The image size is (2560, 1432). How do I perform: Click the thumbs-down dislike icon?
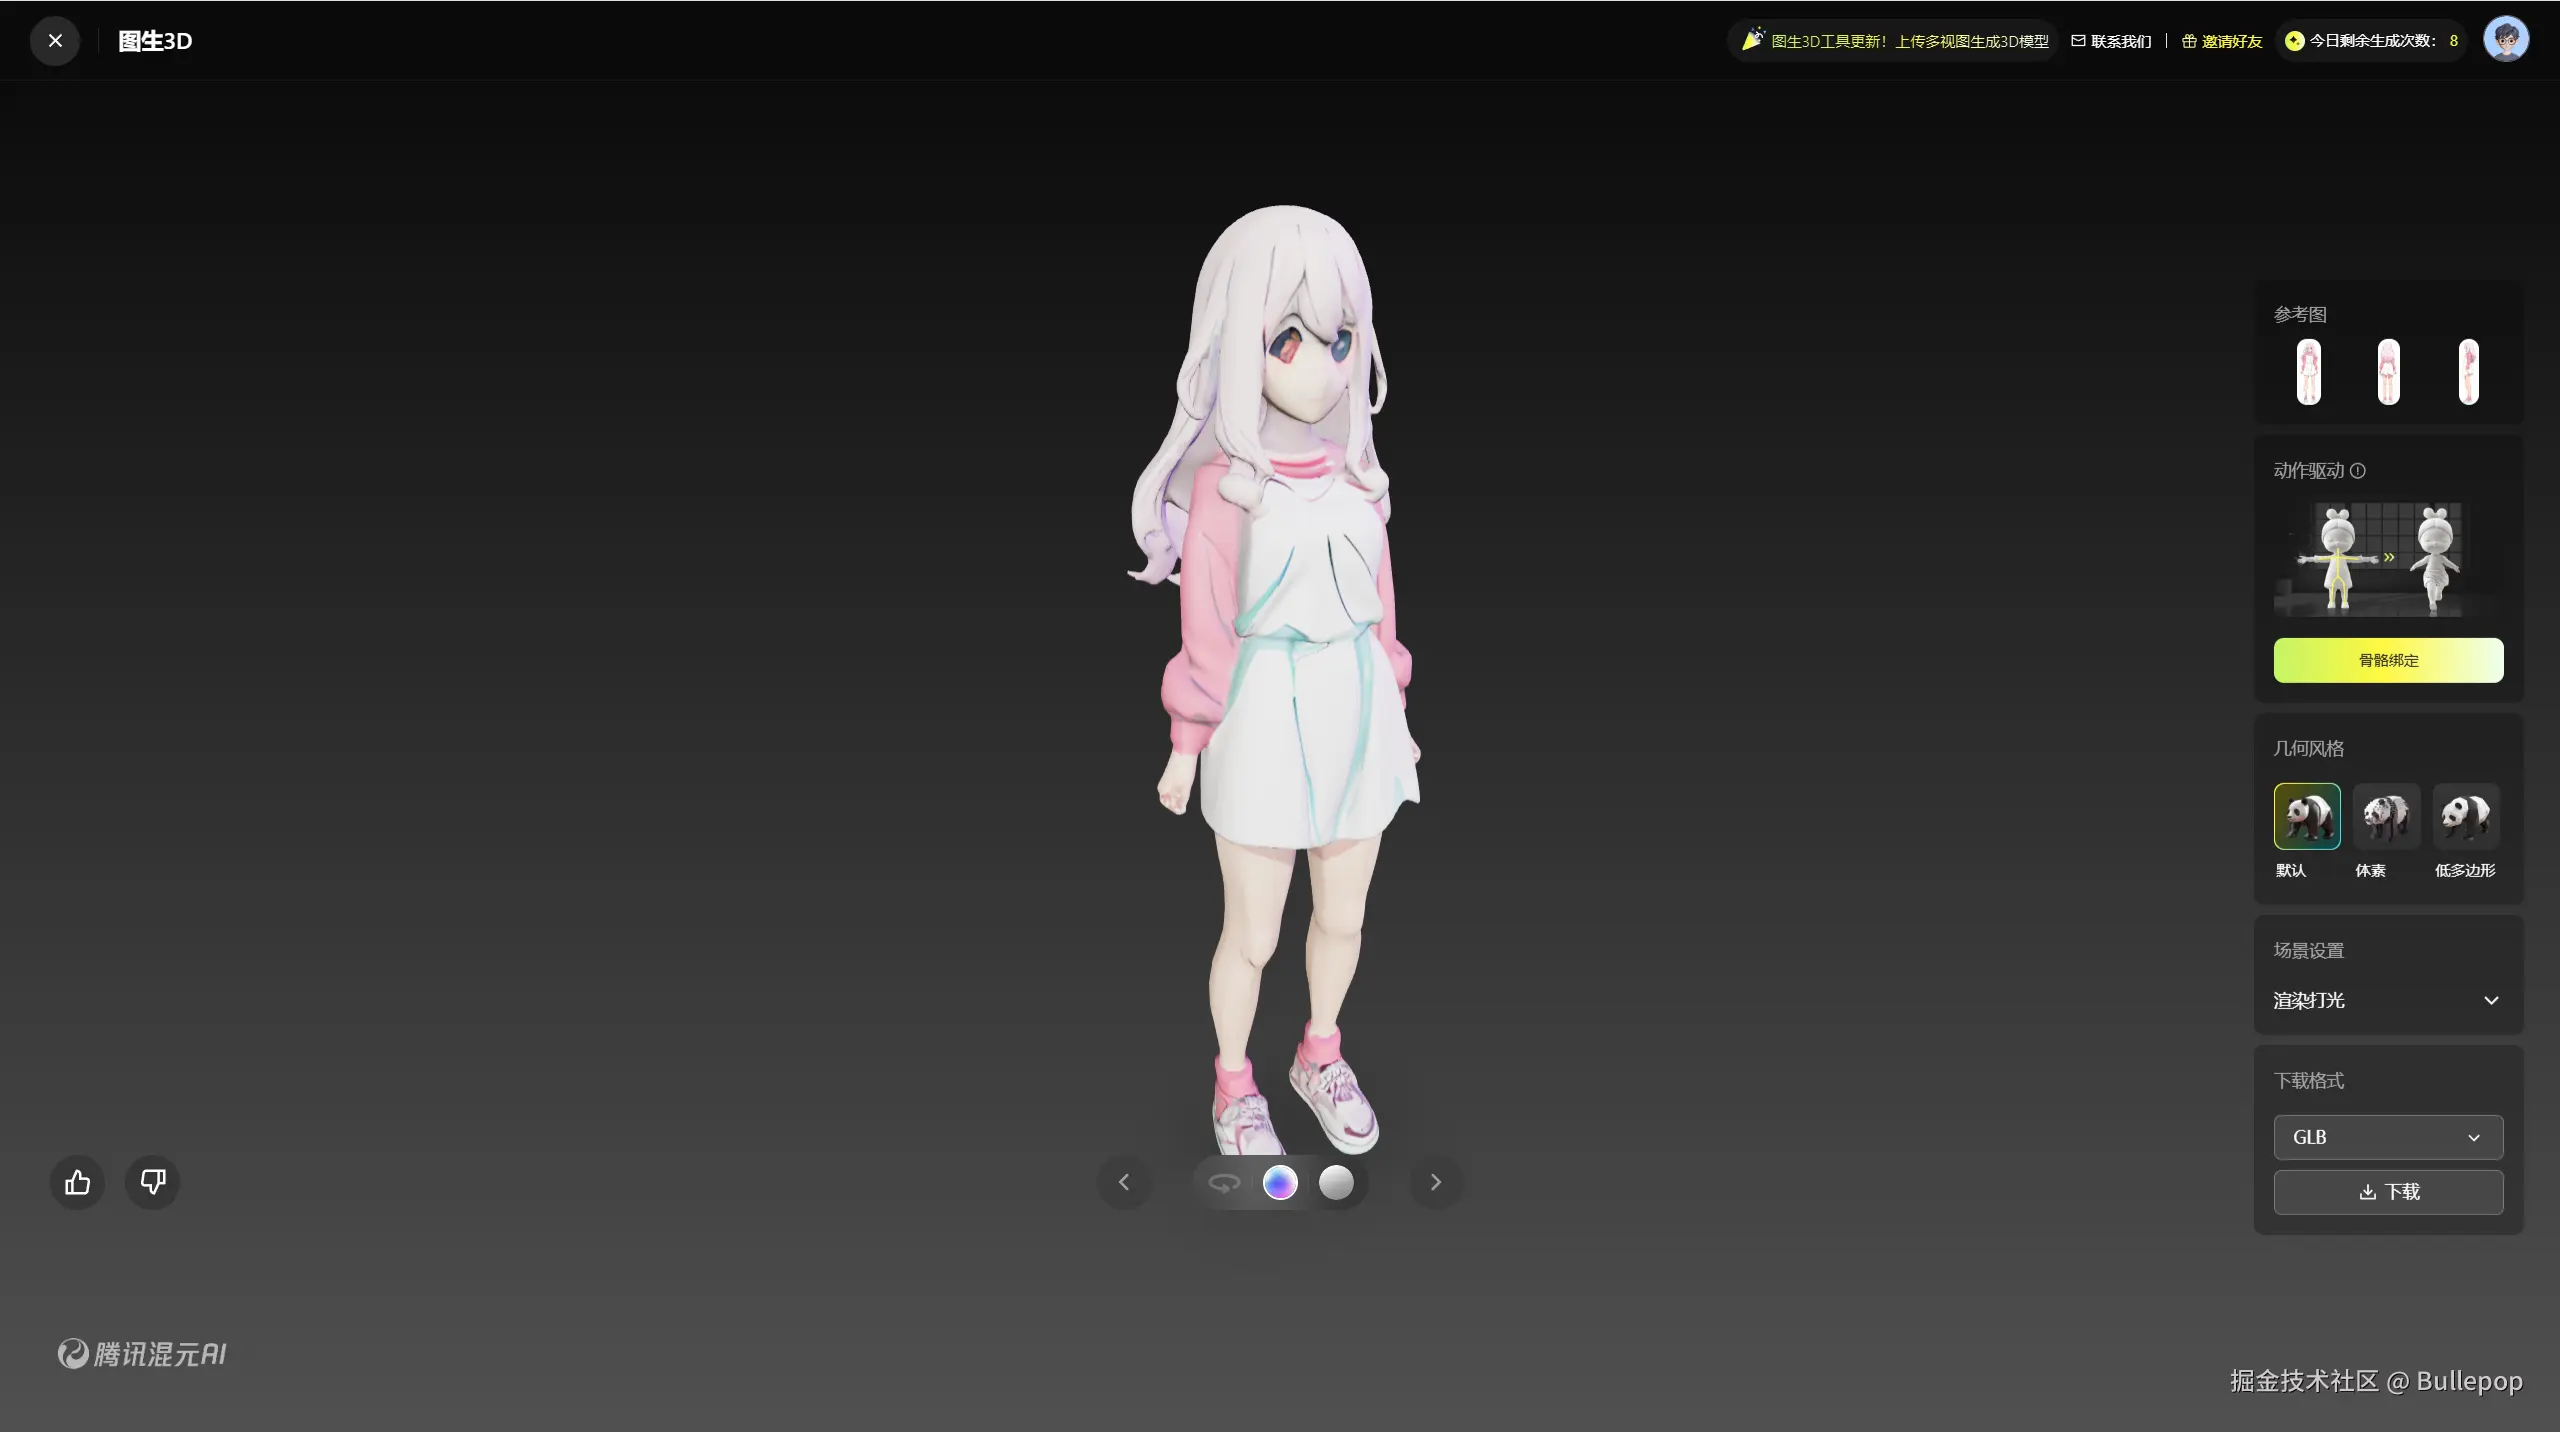(152, 1183)
